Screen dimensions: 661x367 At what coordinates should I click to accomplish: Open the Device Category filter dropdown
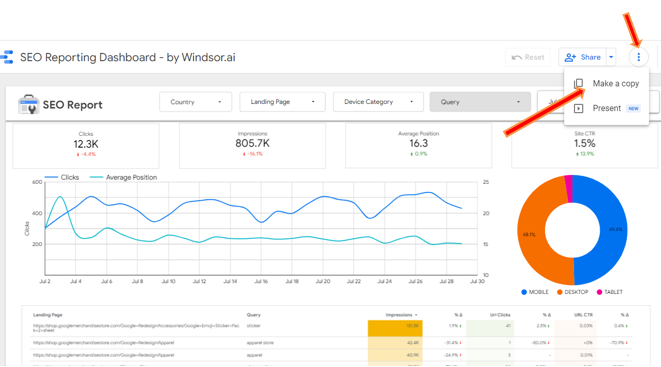pos(378,102)
